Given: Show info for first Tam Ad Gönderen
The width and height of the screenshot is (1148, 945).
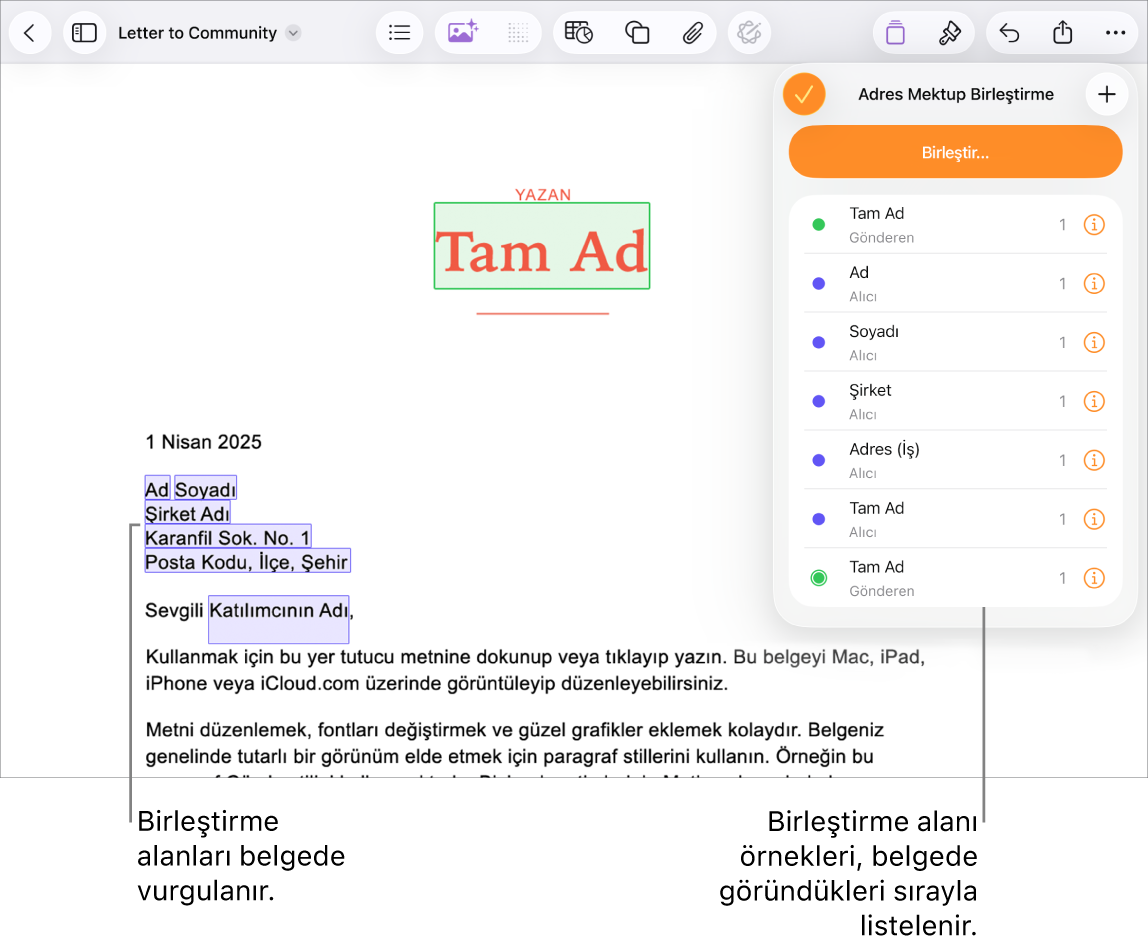Looking at the screenshot, I should pyautogui.click(x=1094, y=225).
